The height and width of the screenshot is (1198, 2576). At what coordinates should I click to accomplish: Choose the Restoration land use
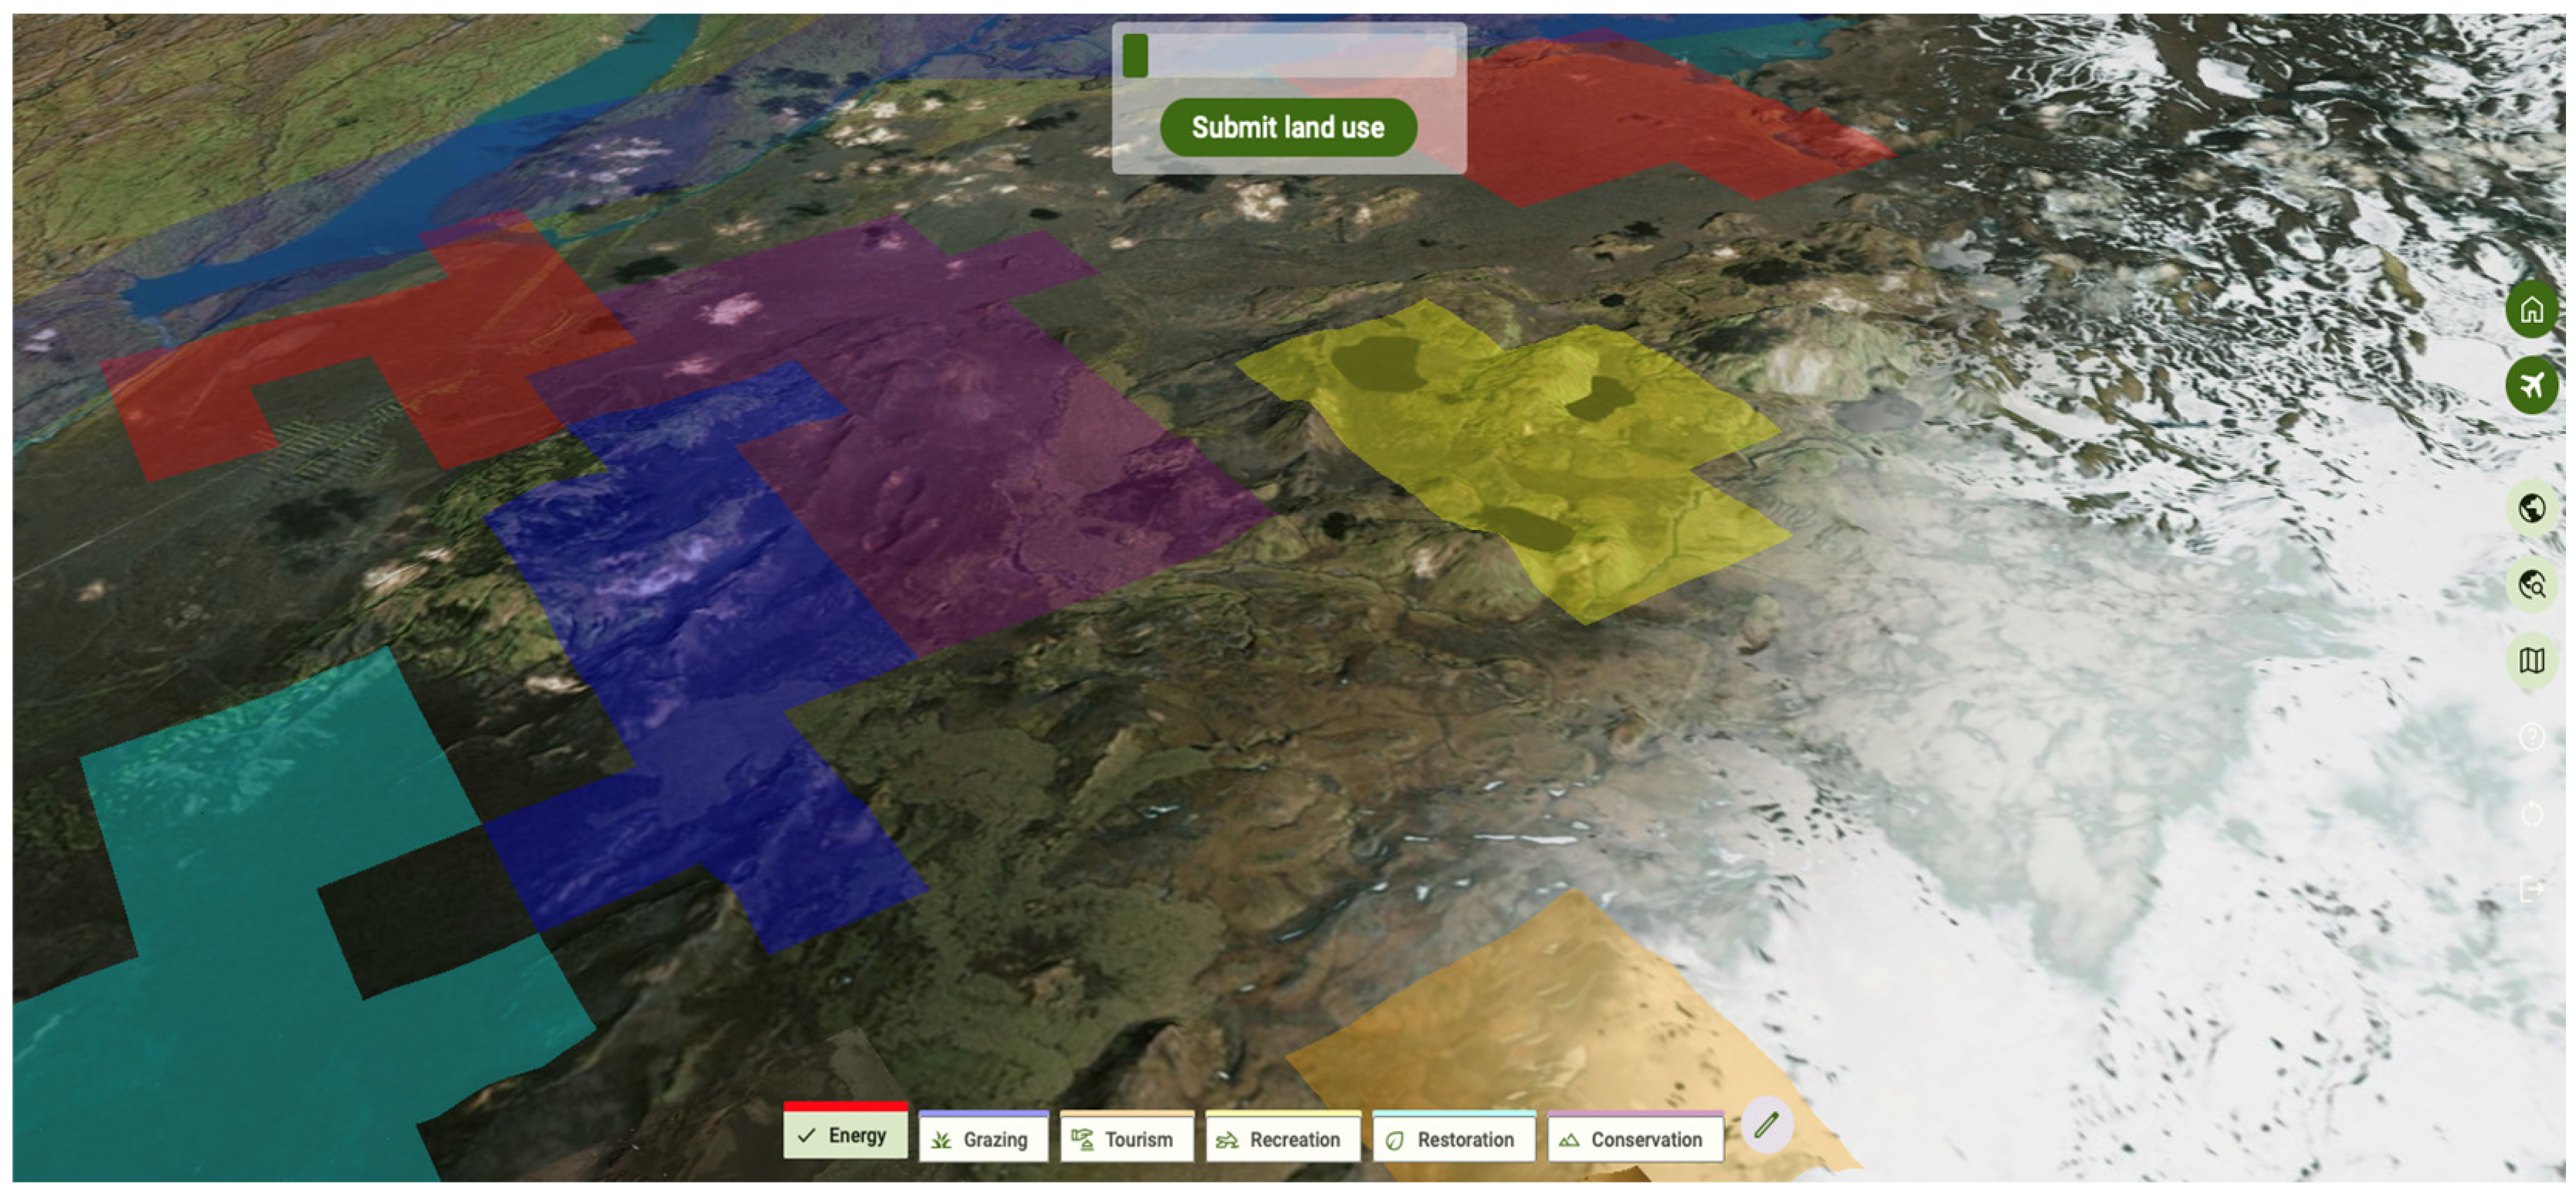click(1453, 1139)
